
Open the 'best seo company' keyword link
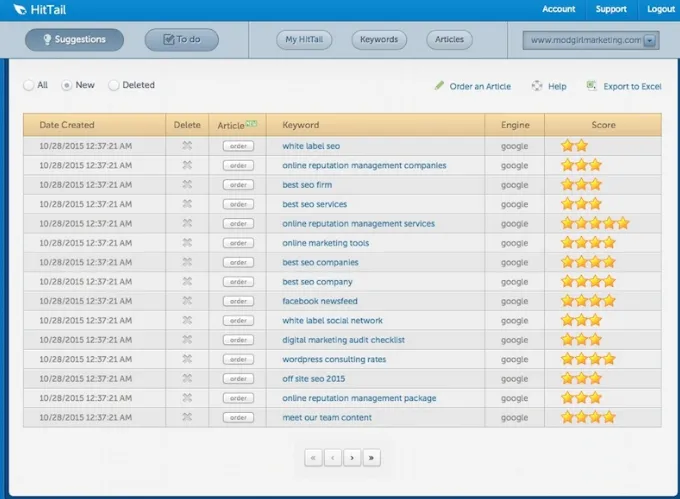coord(317,282)
